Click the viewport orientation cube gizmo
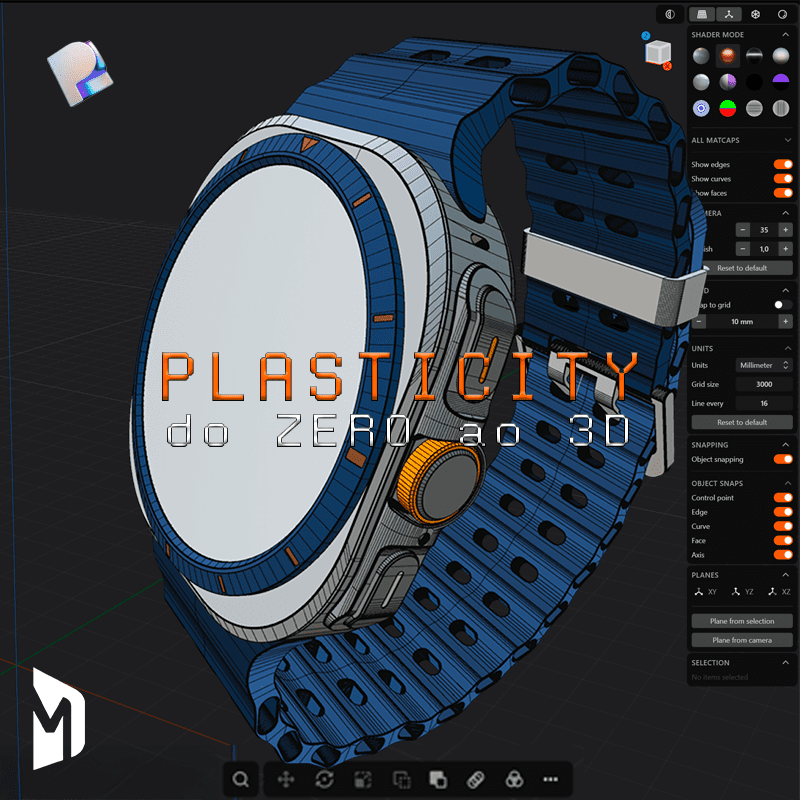The width and height of the screenshot is (800, 800). 657,51
